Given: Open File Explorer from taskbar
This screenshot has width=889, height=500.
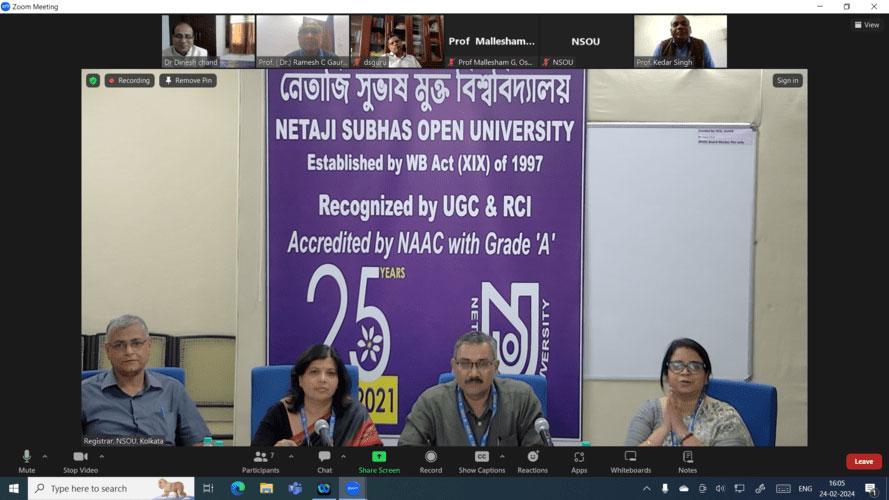Looking at the screenshot, I should tap(266, 488).
